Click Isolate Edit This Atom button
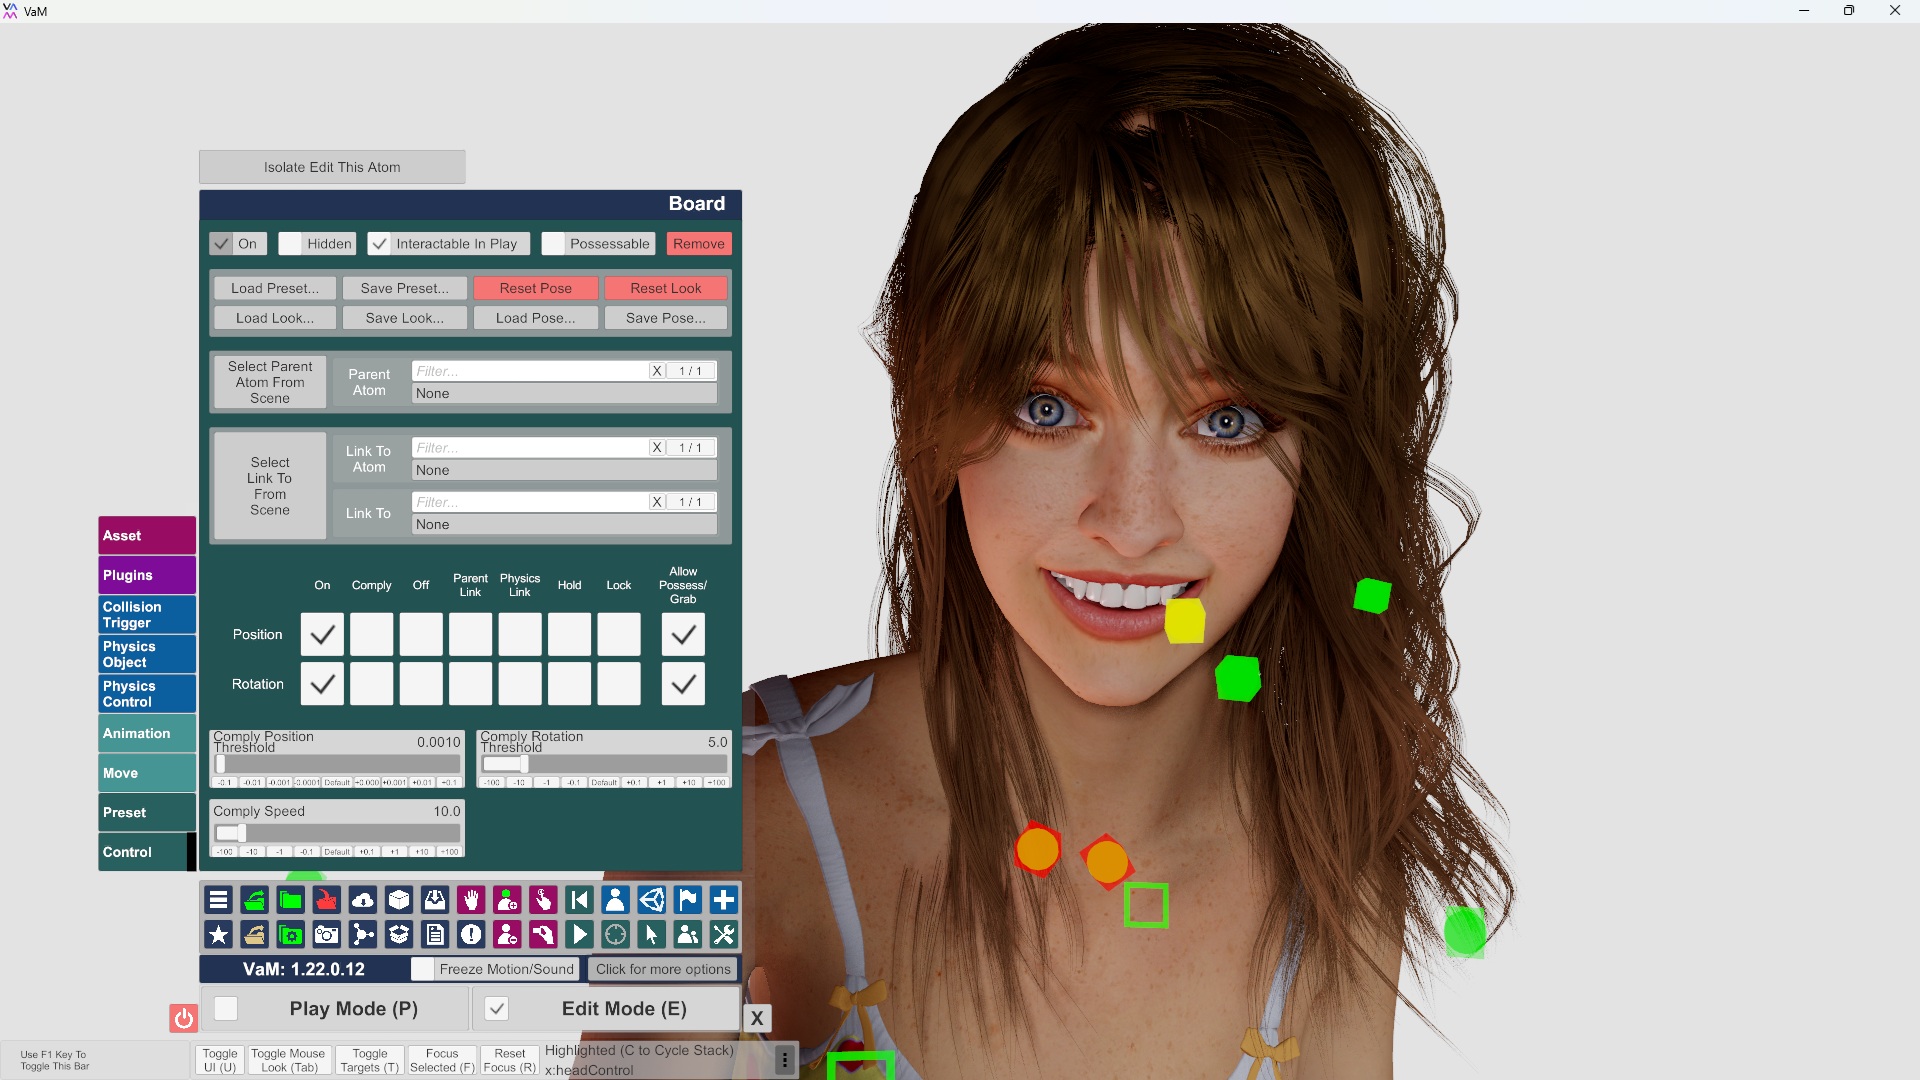The height and width of the screenshot is (1080, 1920). (332, 167)
